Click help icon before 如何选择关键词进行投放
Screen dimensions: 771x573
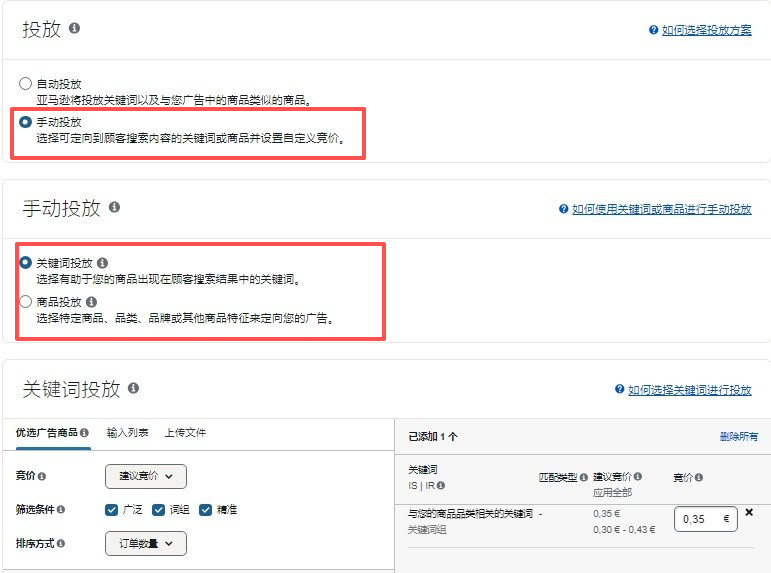click(x=620, y=389)
